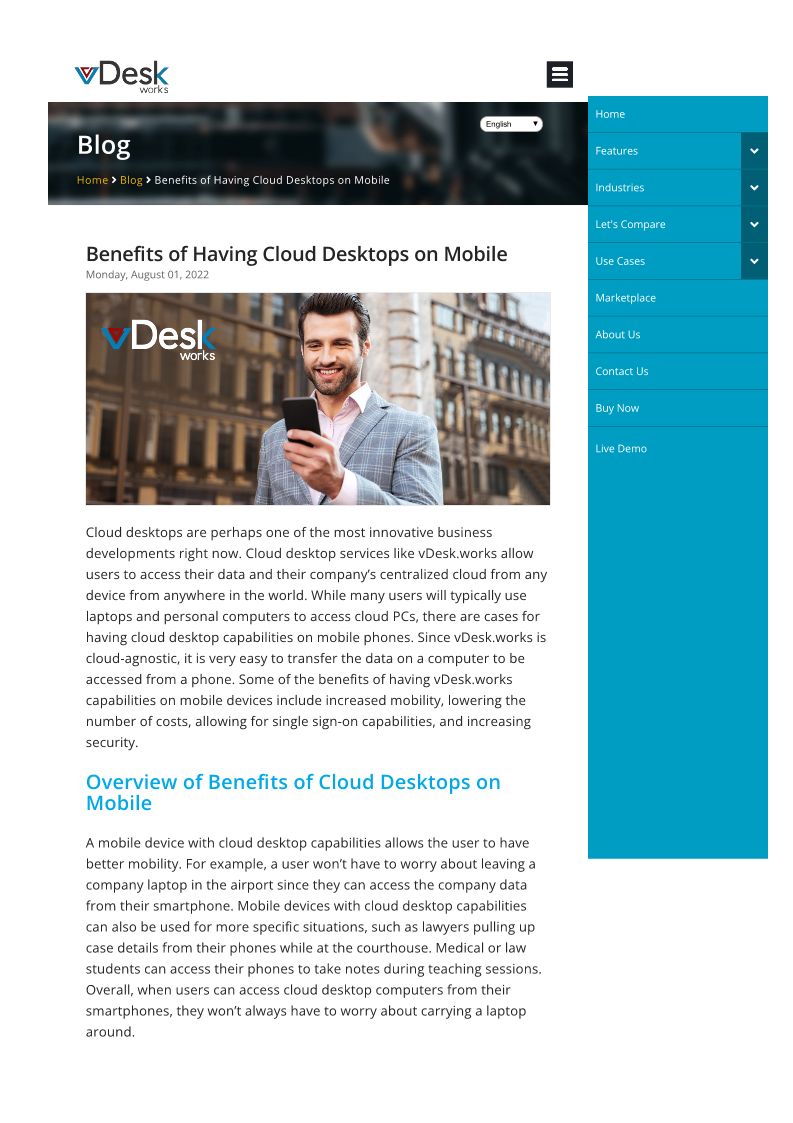This screenshot has height=1123, width=793.
Task: Click the Use Cases menu label
Action: click(x=620, y=261)
